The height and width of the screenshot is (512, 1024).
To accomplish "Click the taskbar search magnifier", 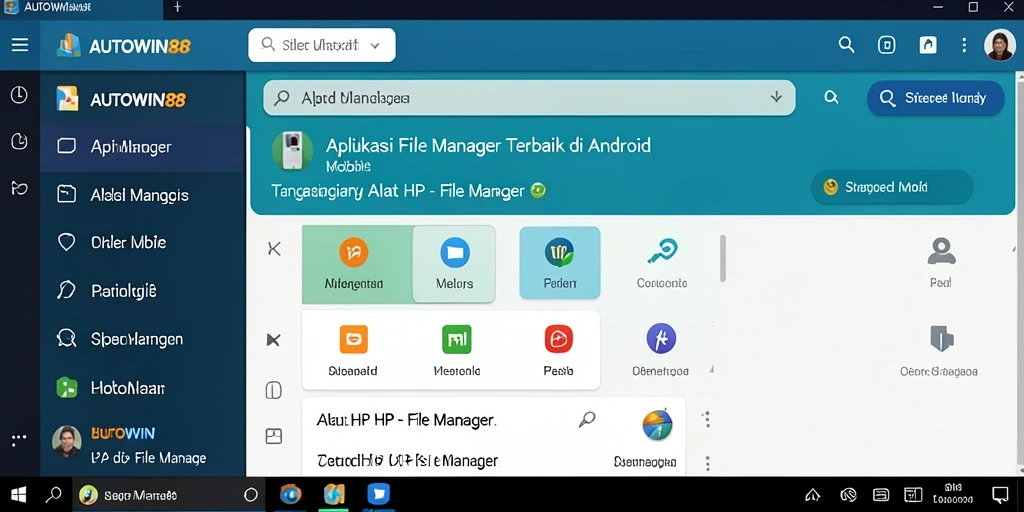I will point(54,495).
